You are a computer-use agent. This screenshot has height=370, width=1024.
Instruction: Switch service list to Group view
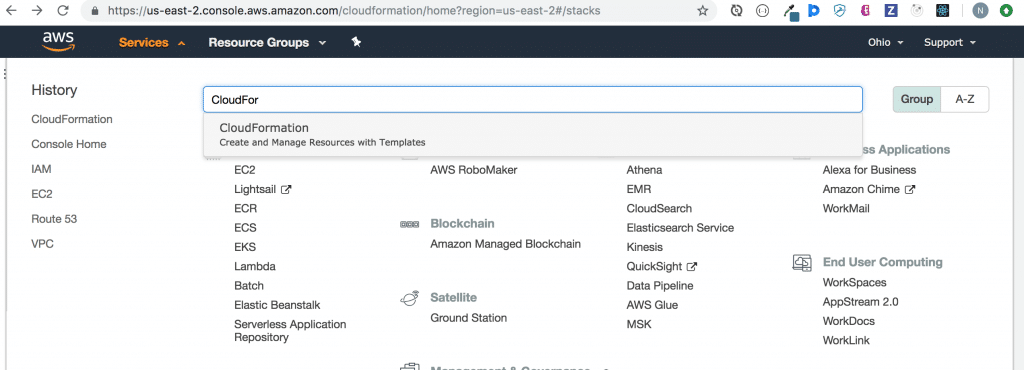[916, 99]
